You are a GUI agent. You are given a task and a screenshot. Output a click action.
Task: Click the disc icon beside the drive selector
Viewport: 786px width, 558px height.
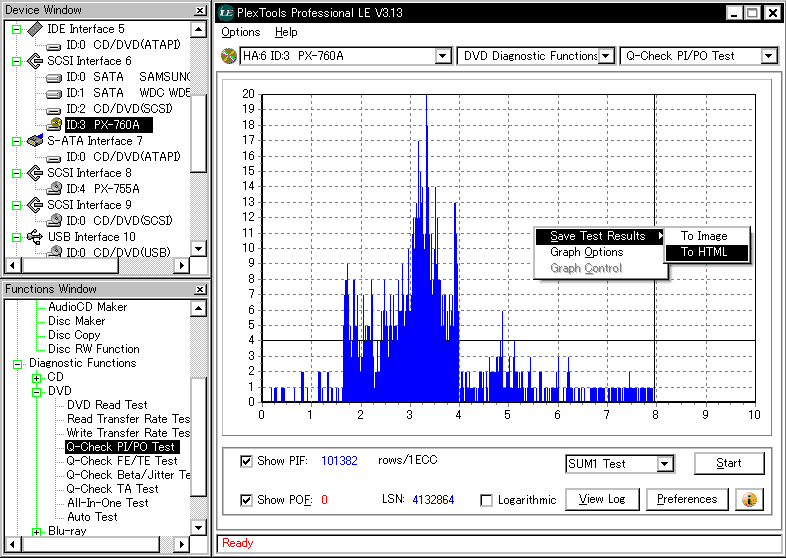(229, 56)
